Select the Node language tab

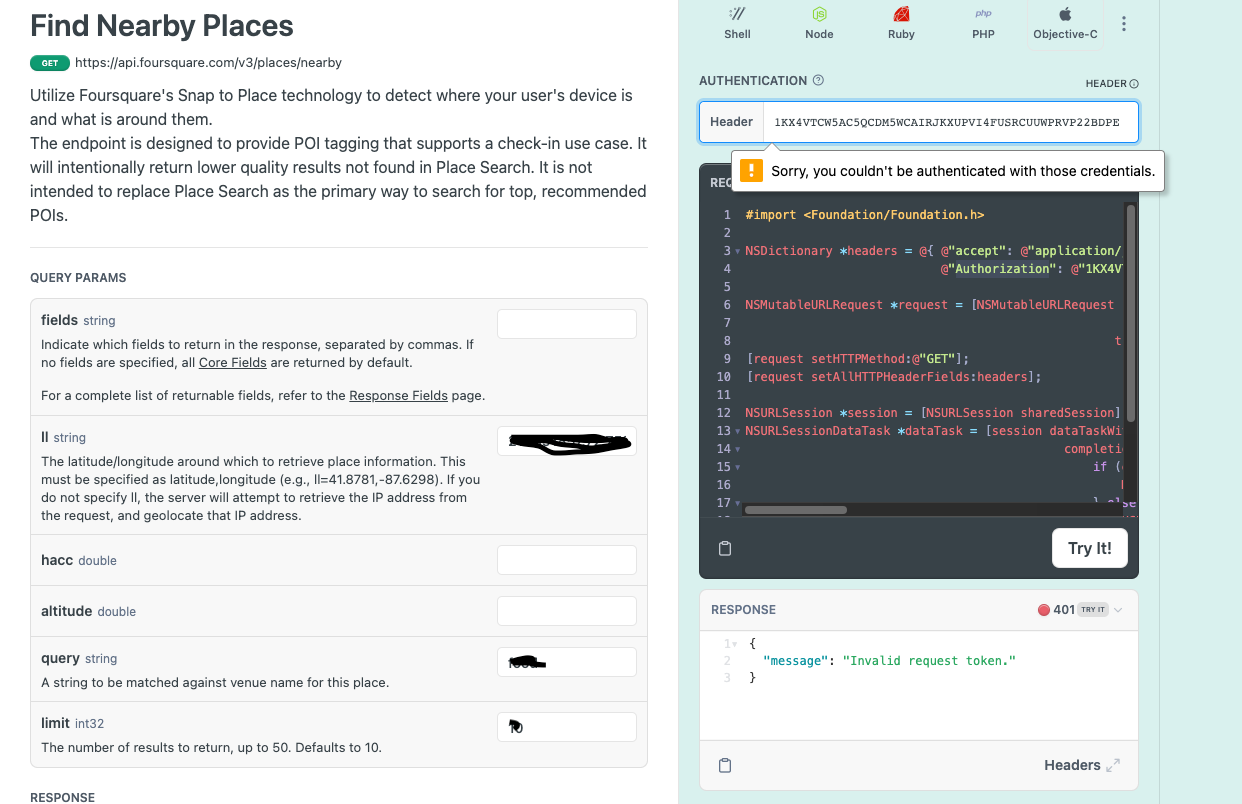(819, 23)
